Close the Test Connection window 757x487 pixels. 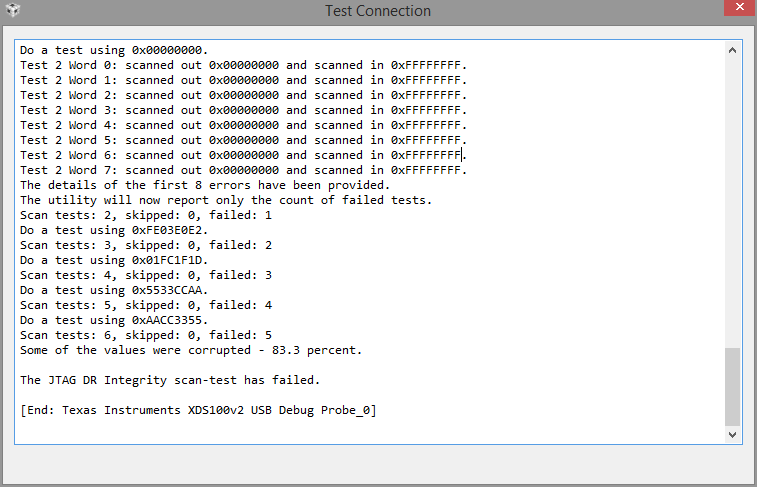(735, 9)
